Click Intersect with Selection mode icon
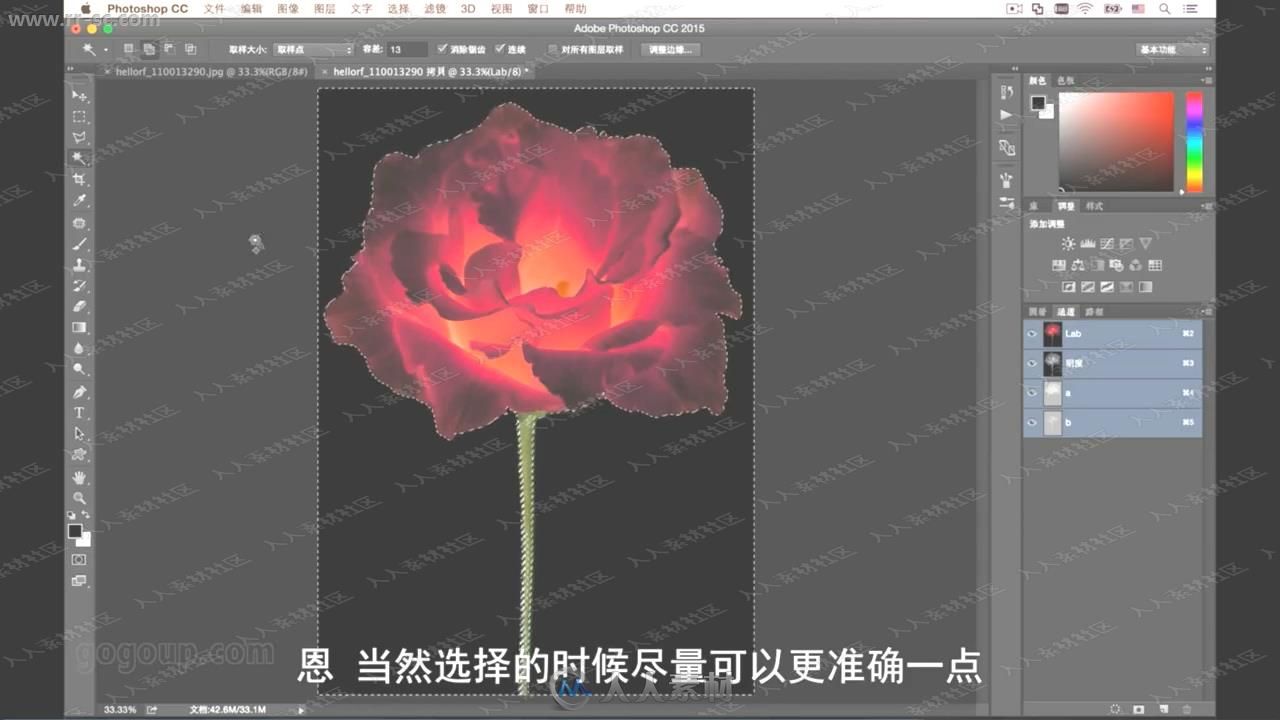The image size is (1280, 720). tap(190, 48)
